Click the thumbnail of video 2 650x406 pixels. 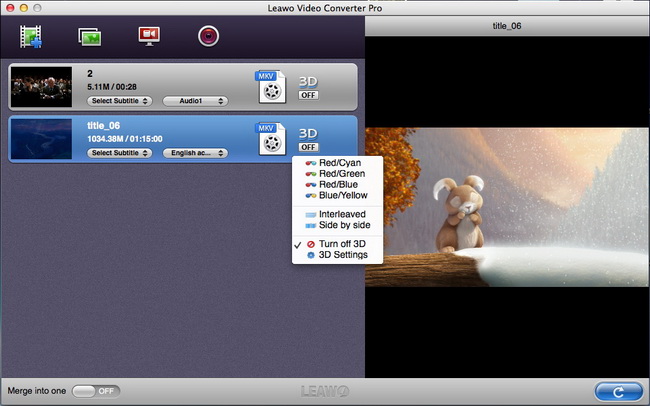coord(41,87)
